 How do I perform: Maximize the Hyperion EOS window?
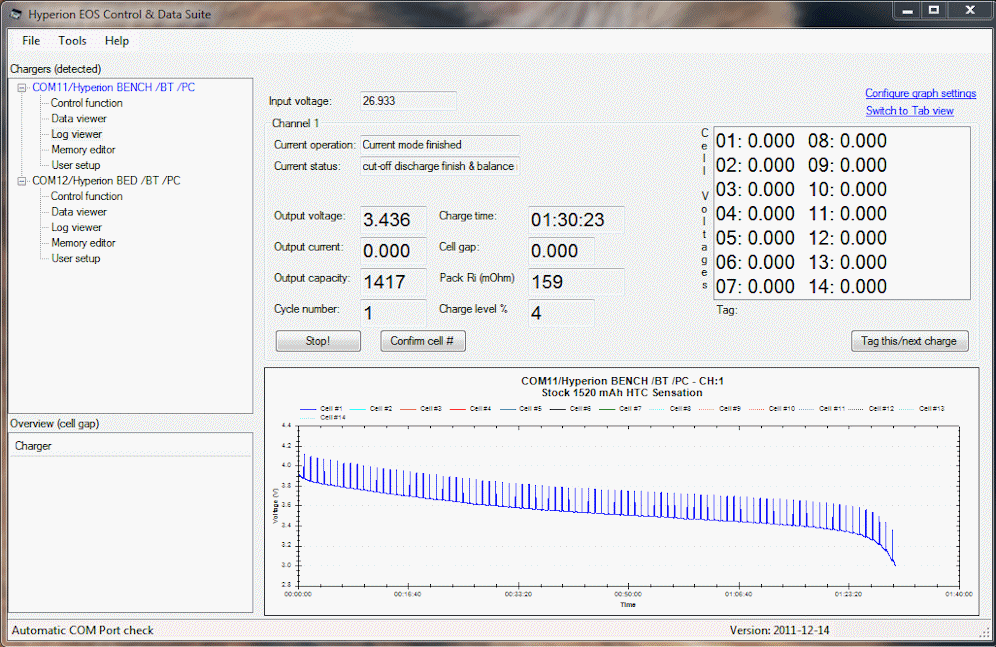[x=934, y=10]
